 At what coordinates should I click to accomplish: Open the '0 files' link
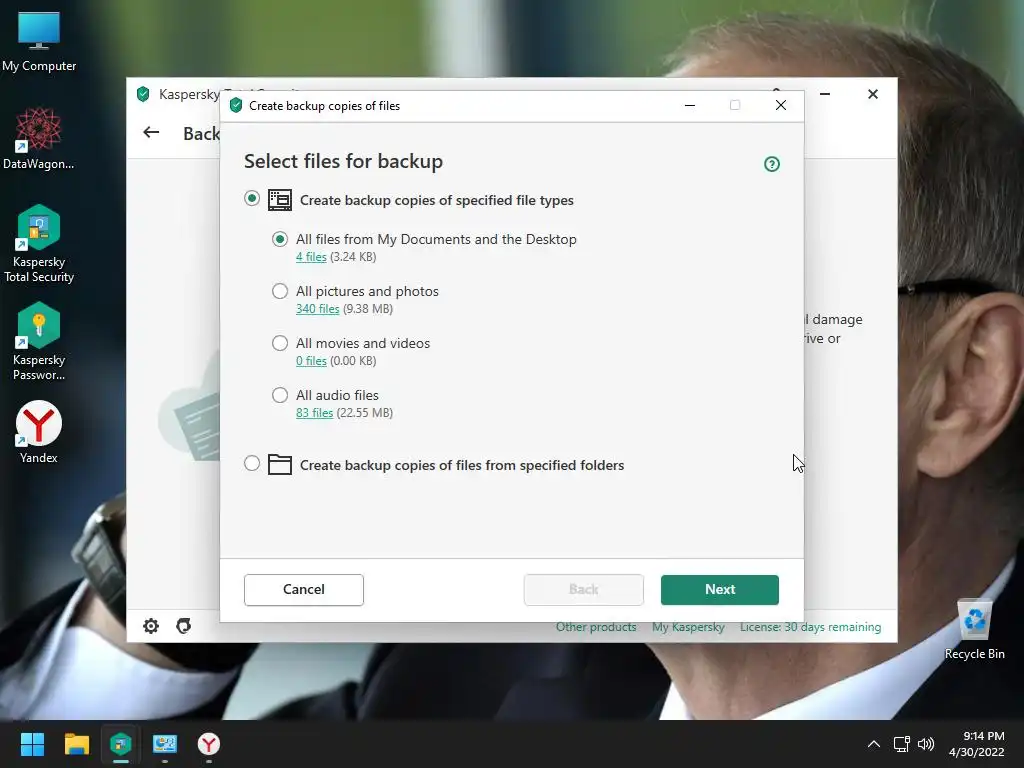pos(311,360)
